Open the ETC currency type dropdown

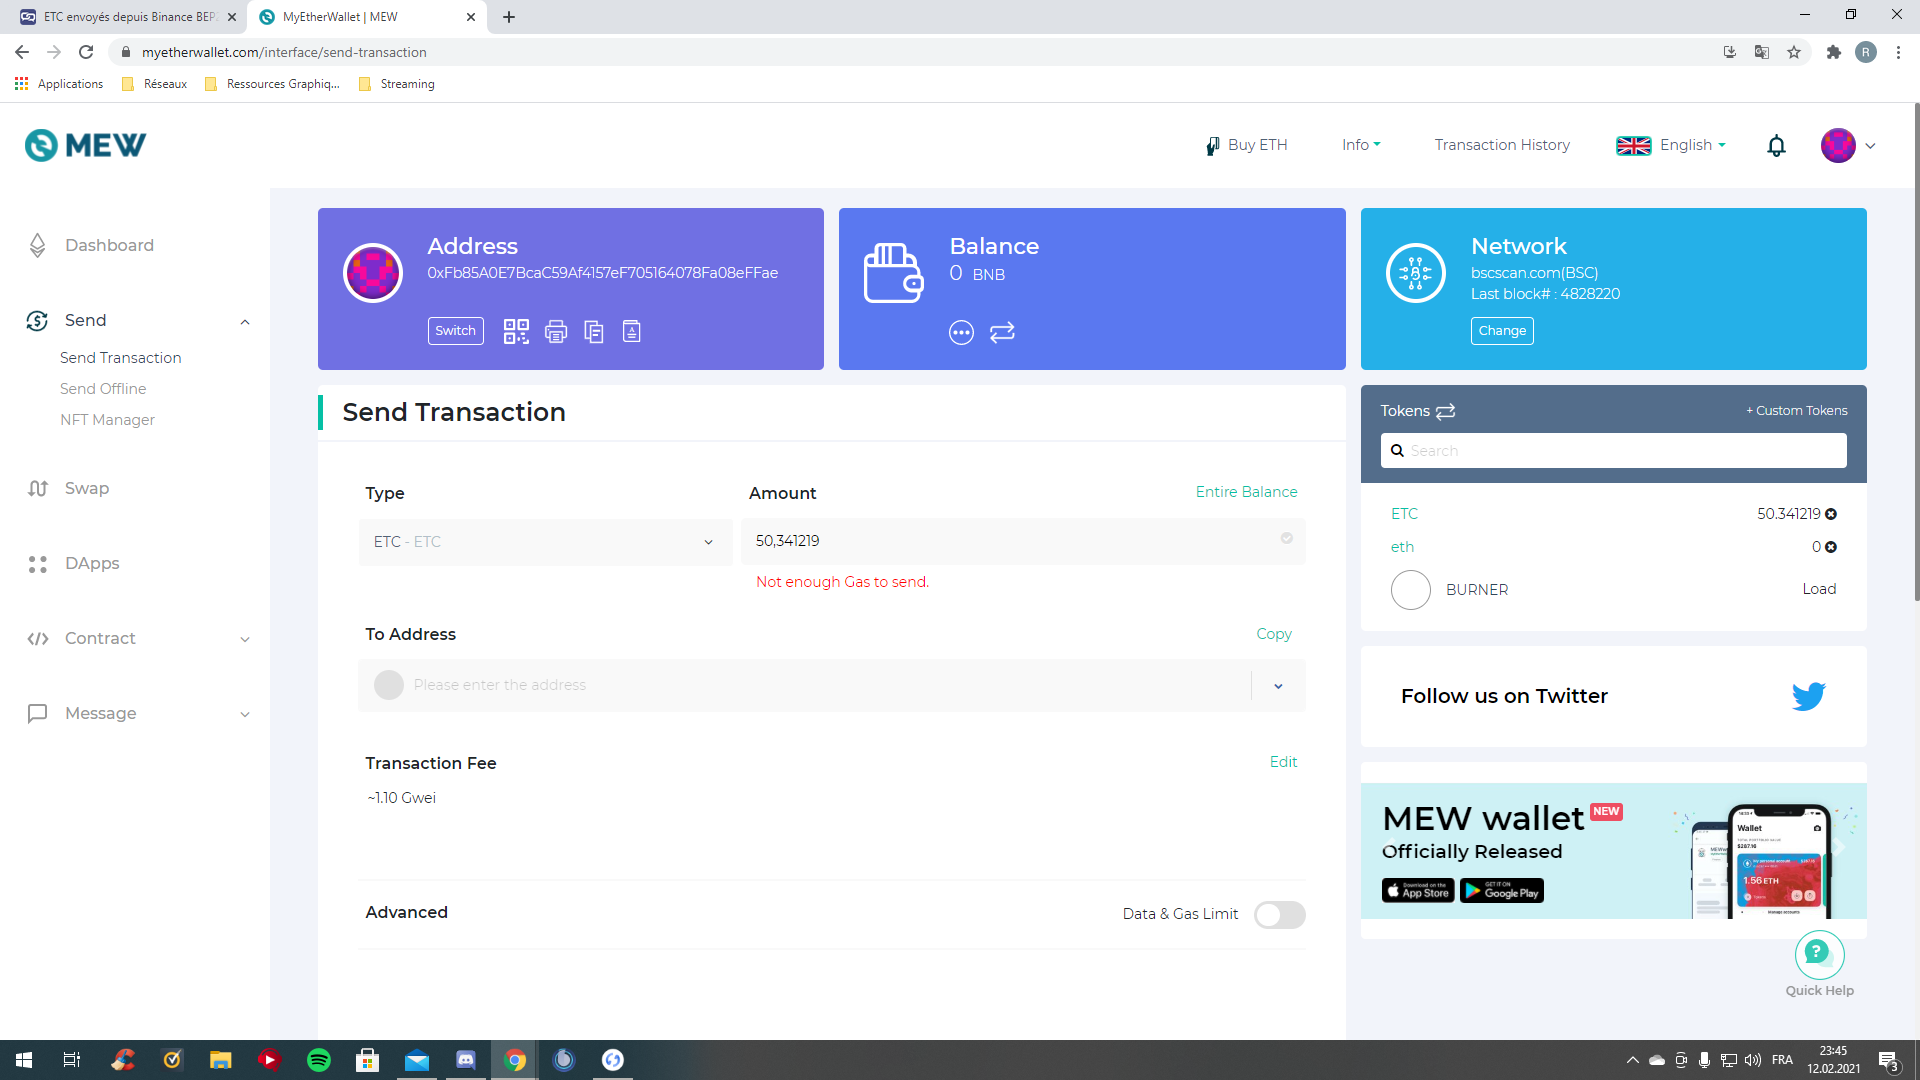(x=545, y=542)
